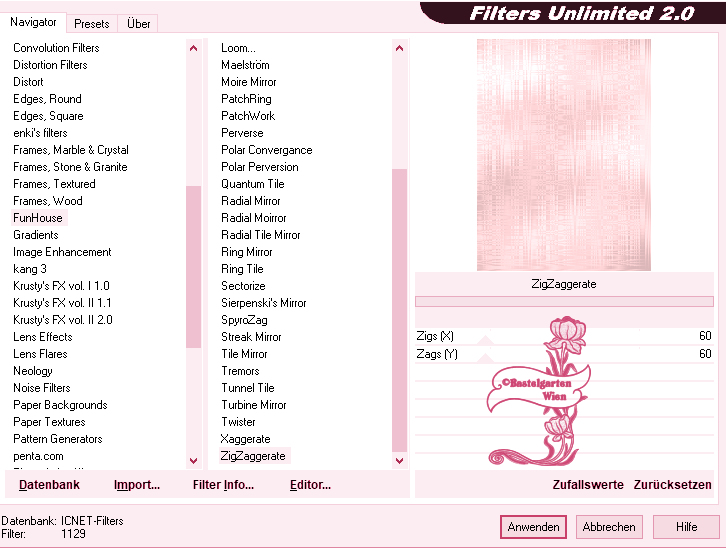
Task: Click down arrow of category list scrollbar
Action: pyautogui.click(x=194, y=461)
